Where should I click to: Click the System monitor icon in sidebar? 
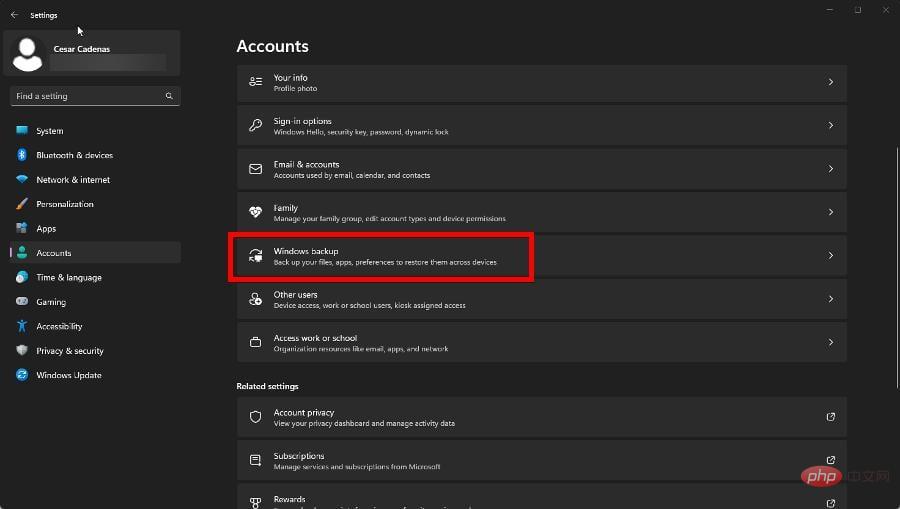click(x=22, y=131)
